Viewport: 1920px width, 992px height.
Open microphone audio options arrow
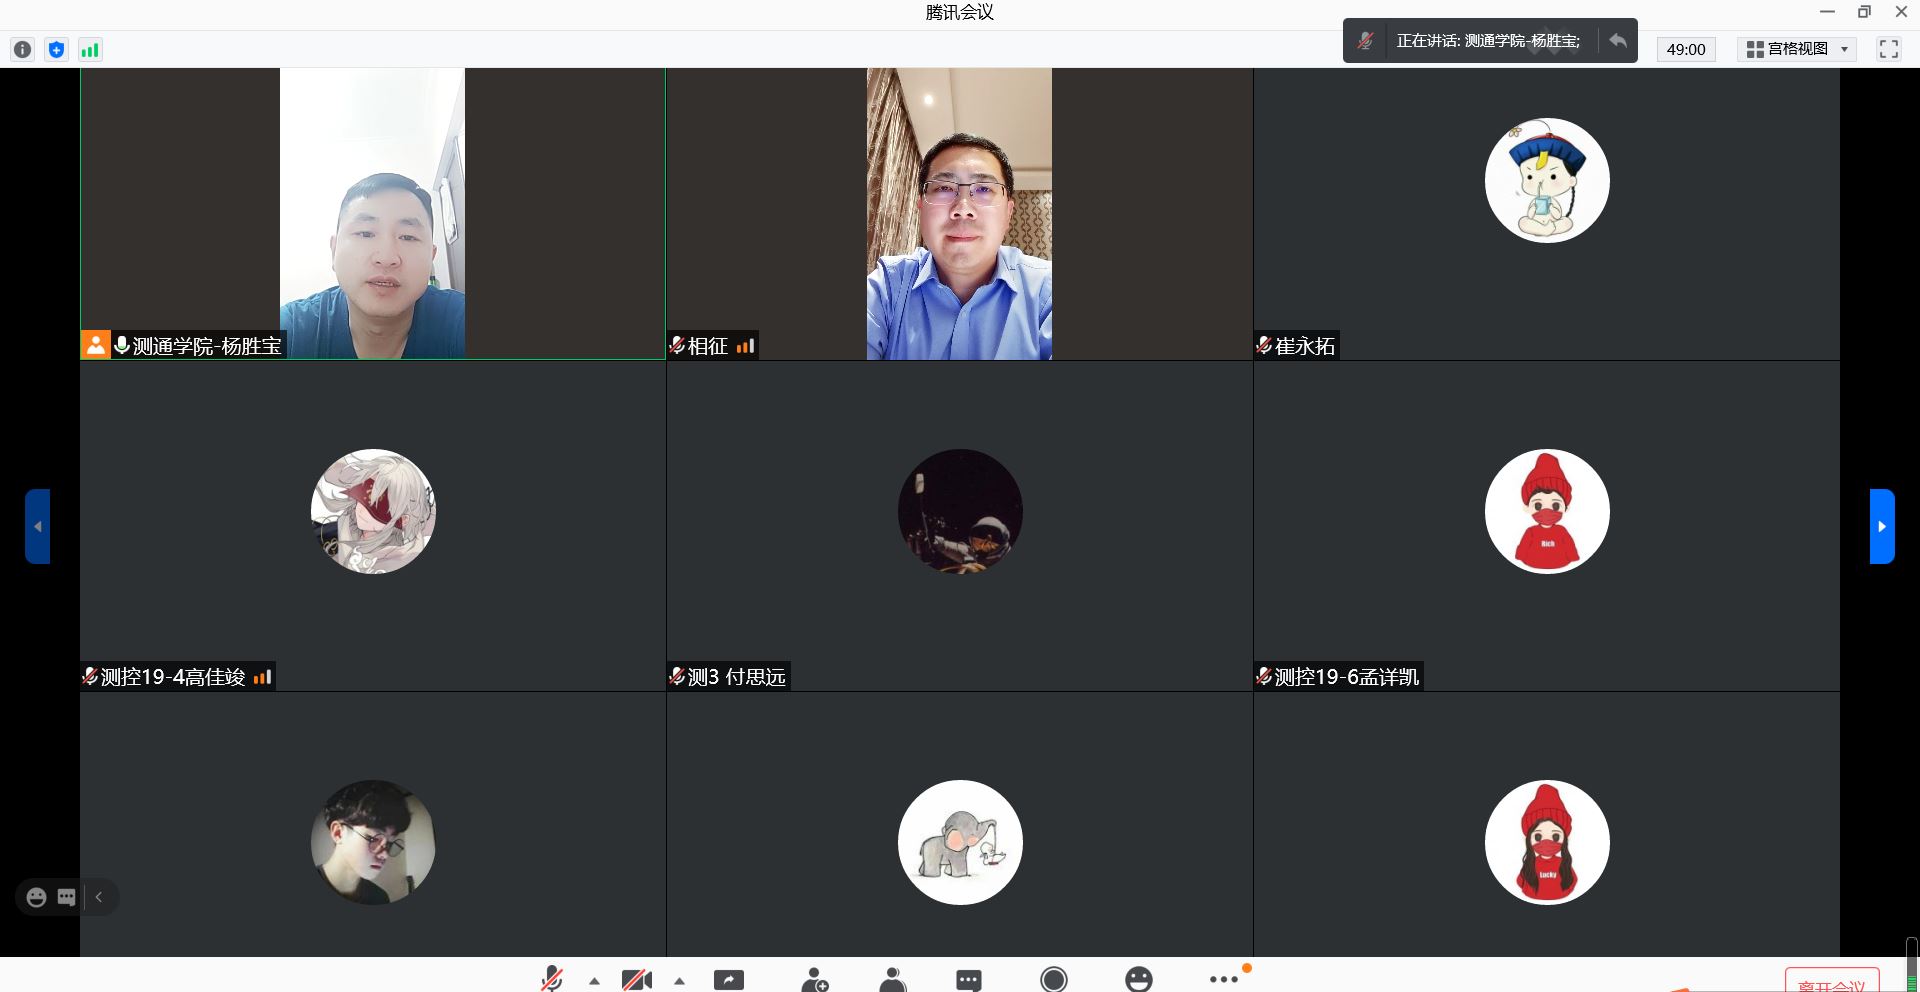594,981
